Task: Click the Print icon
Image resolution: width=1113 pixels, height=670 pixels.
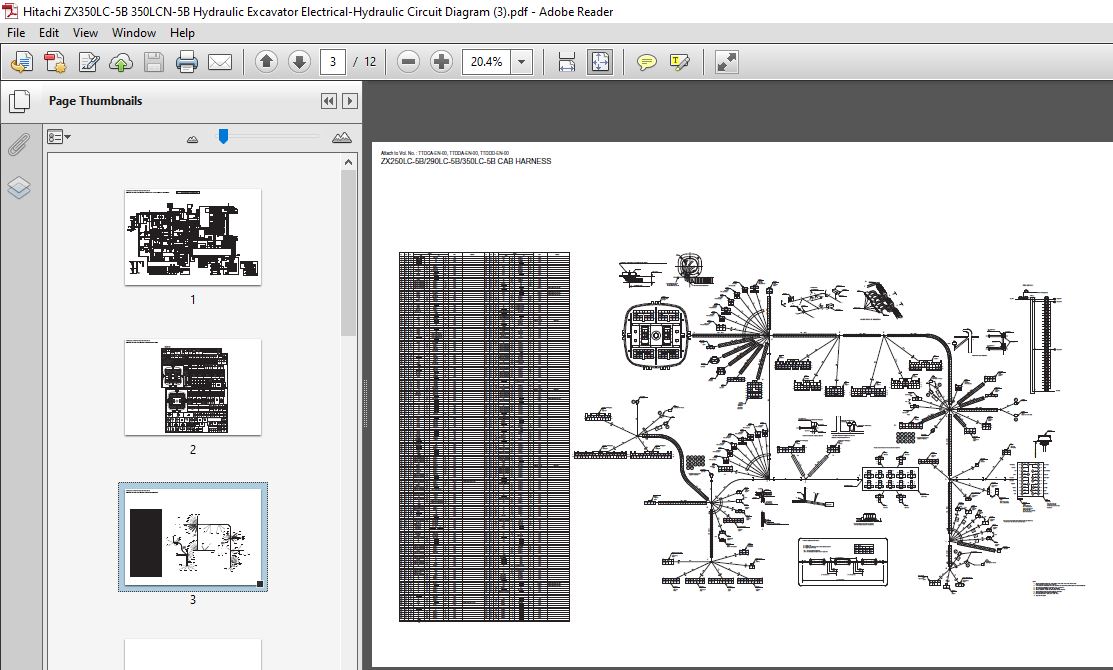Action: 186,62
